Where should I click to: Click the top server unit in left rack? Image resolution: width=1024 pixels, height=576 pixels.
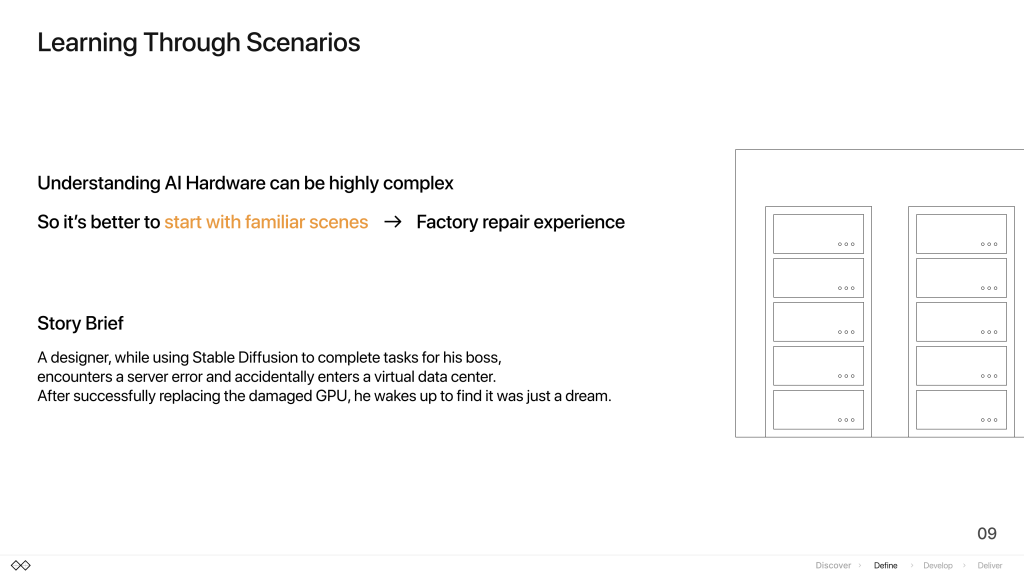point(818,234)
